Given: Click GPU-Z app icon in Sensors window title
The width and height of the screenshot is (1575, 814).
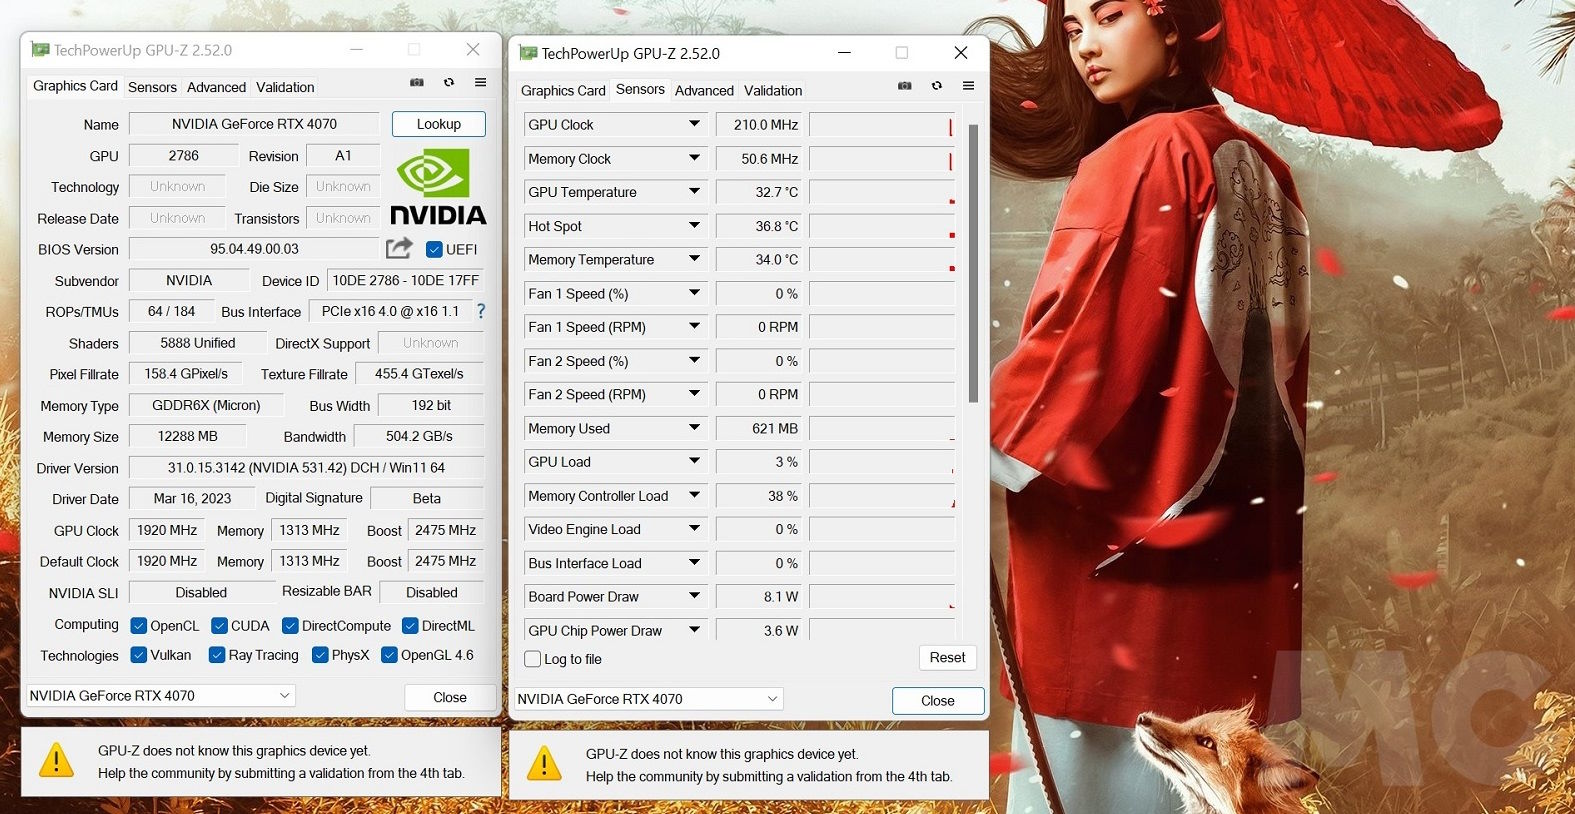Looking at the screenshot, I should [x=528, y=53].
